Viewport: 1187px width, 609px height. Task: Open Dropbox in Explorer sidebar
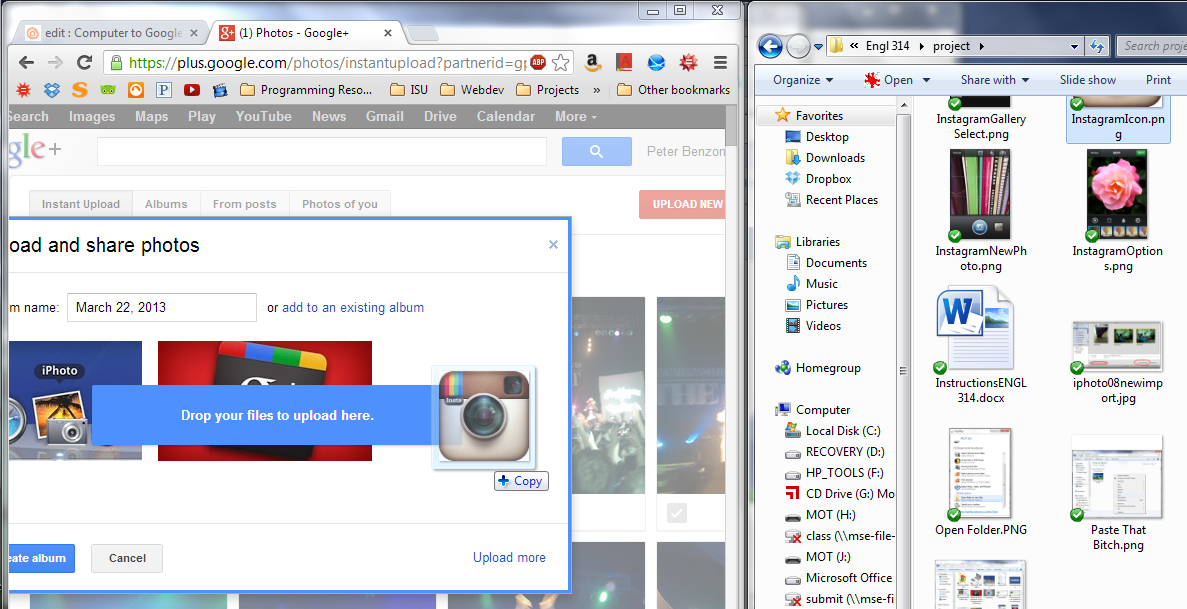tap(818, 179)
